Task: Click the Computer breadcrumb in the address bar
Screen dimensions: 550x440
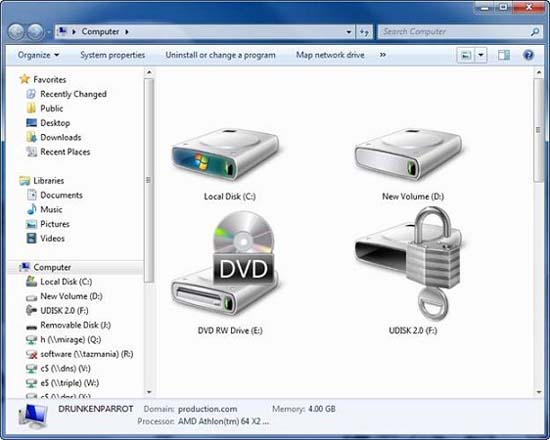Action: tap(100, 32)
